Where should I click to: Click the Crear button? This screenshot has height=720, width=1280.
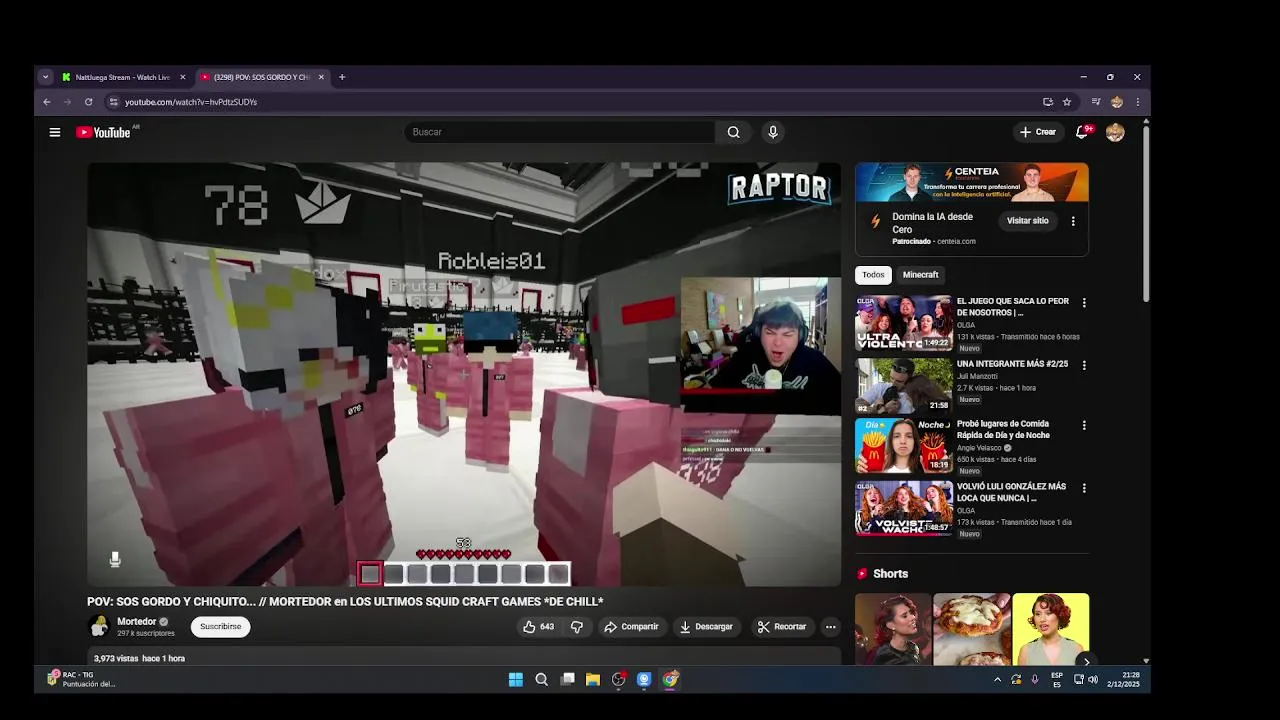tap(1037, 132)
